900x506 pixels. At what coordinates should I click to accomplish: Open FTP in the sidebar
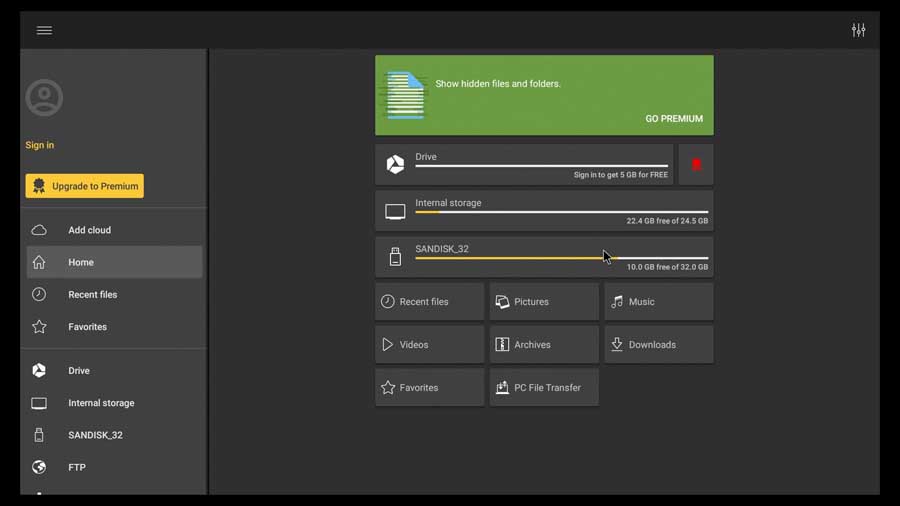[x=114, y=467]
